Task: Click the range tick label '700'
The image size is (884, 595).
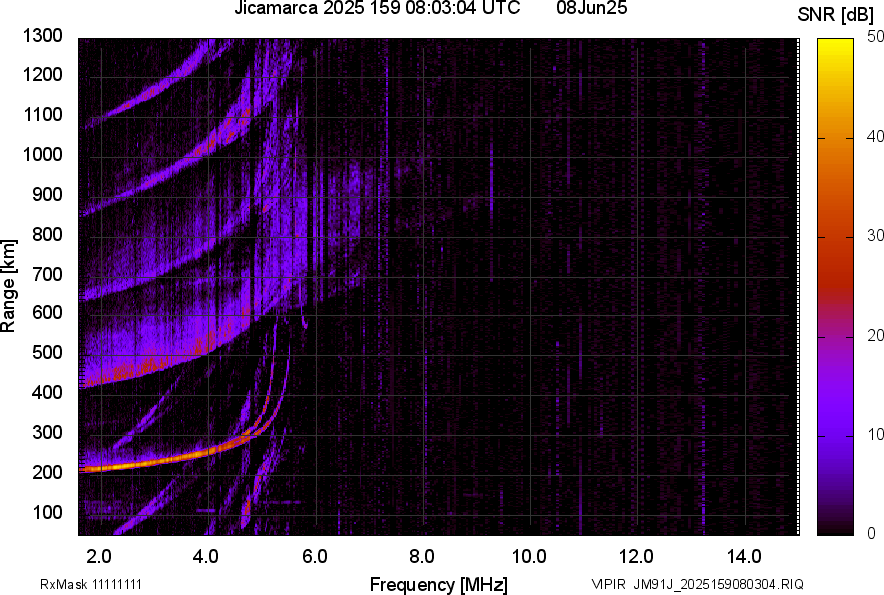Action: click(47, 274)
